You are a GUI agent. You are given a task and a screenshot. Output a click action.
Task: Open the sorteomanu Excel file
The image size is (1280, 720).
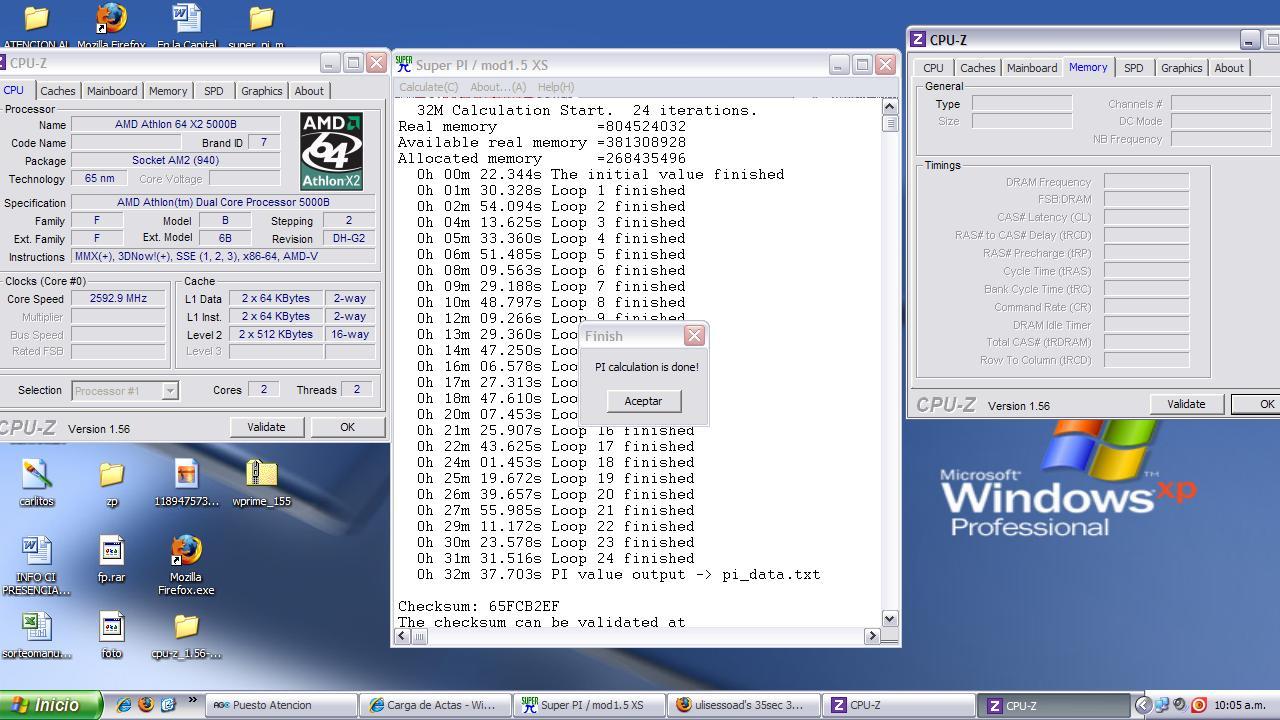[x=36, y=636]
